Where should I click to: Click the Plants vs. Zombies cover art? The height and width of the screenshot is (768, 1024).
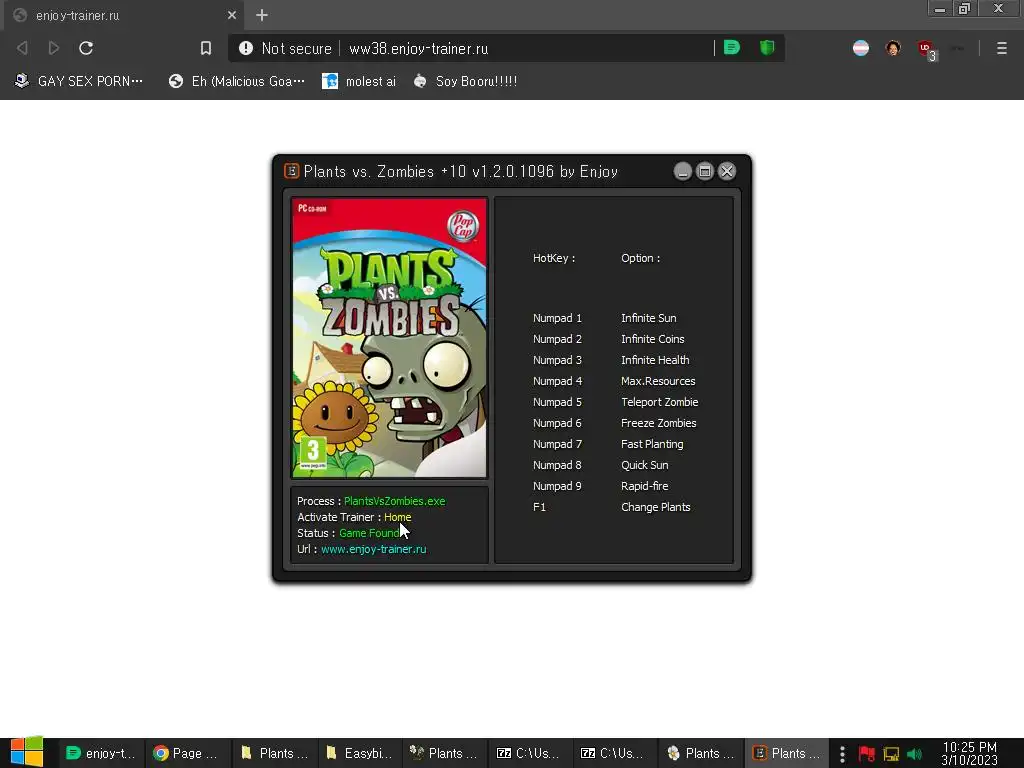pos(389,338)
